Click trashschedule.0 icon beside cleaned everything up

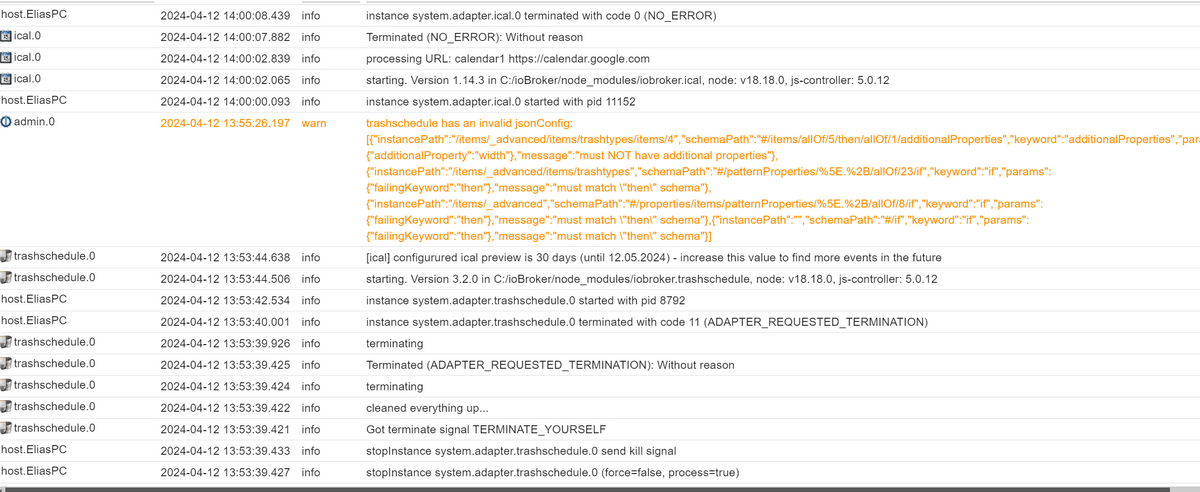pyautogui.click(x=6, y=407)
